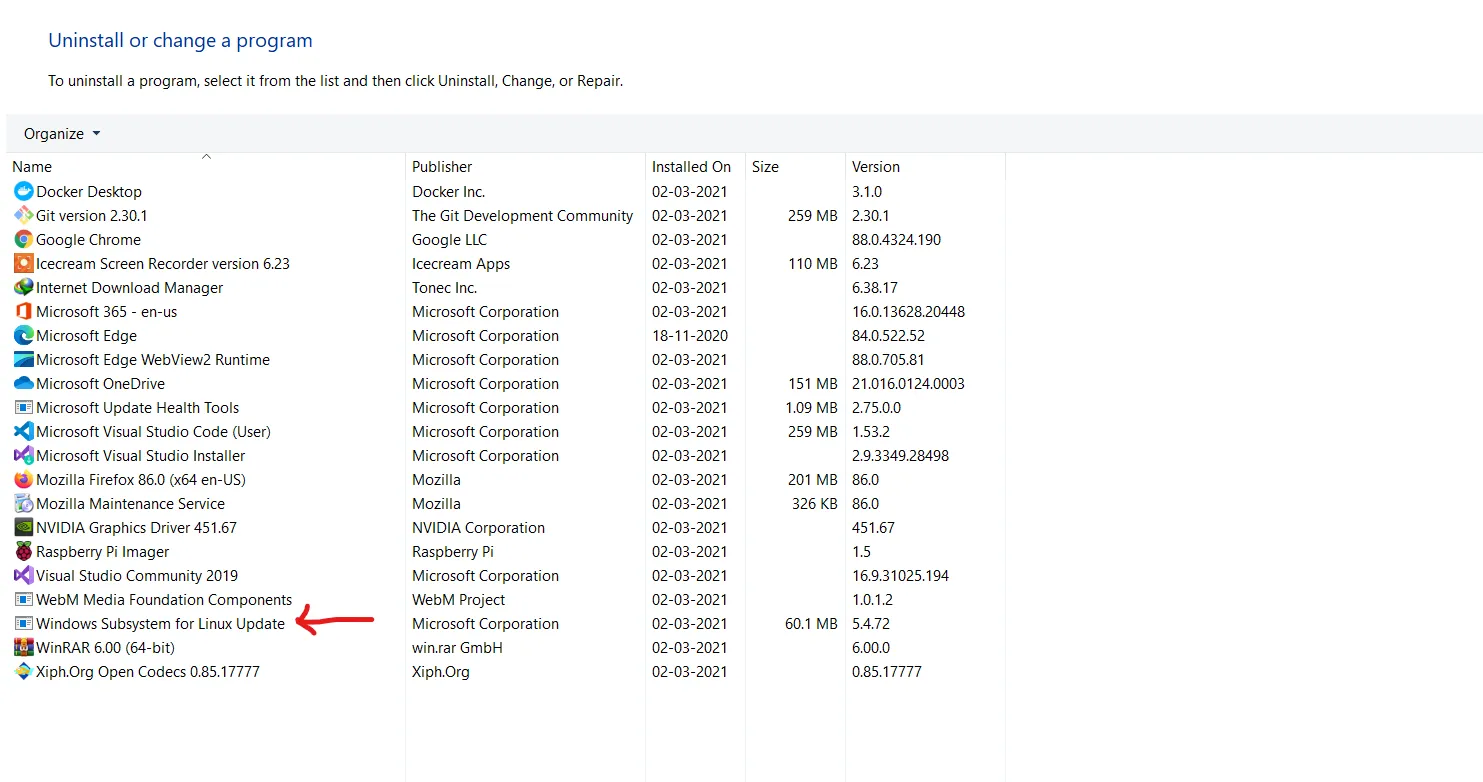This screenshot has height=782, width=1483.
Task: Open the Organize dropdown menu
Action: [x=62, y=134]
